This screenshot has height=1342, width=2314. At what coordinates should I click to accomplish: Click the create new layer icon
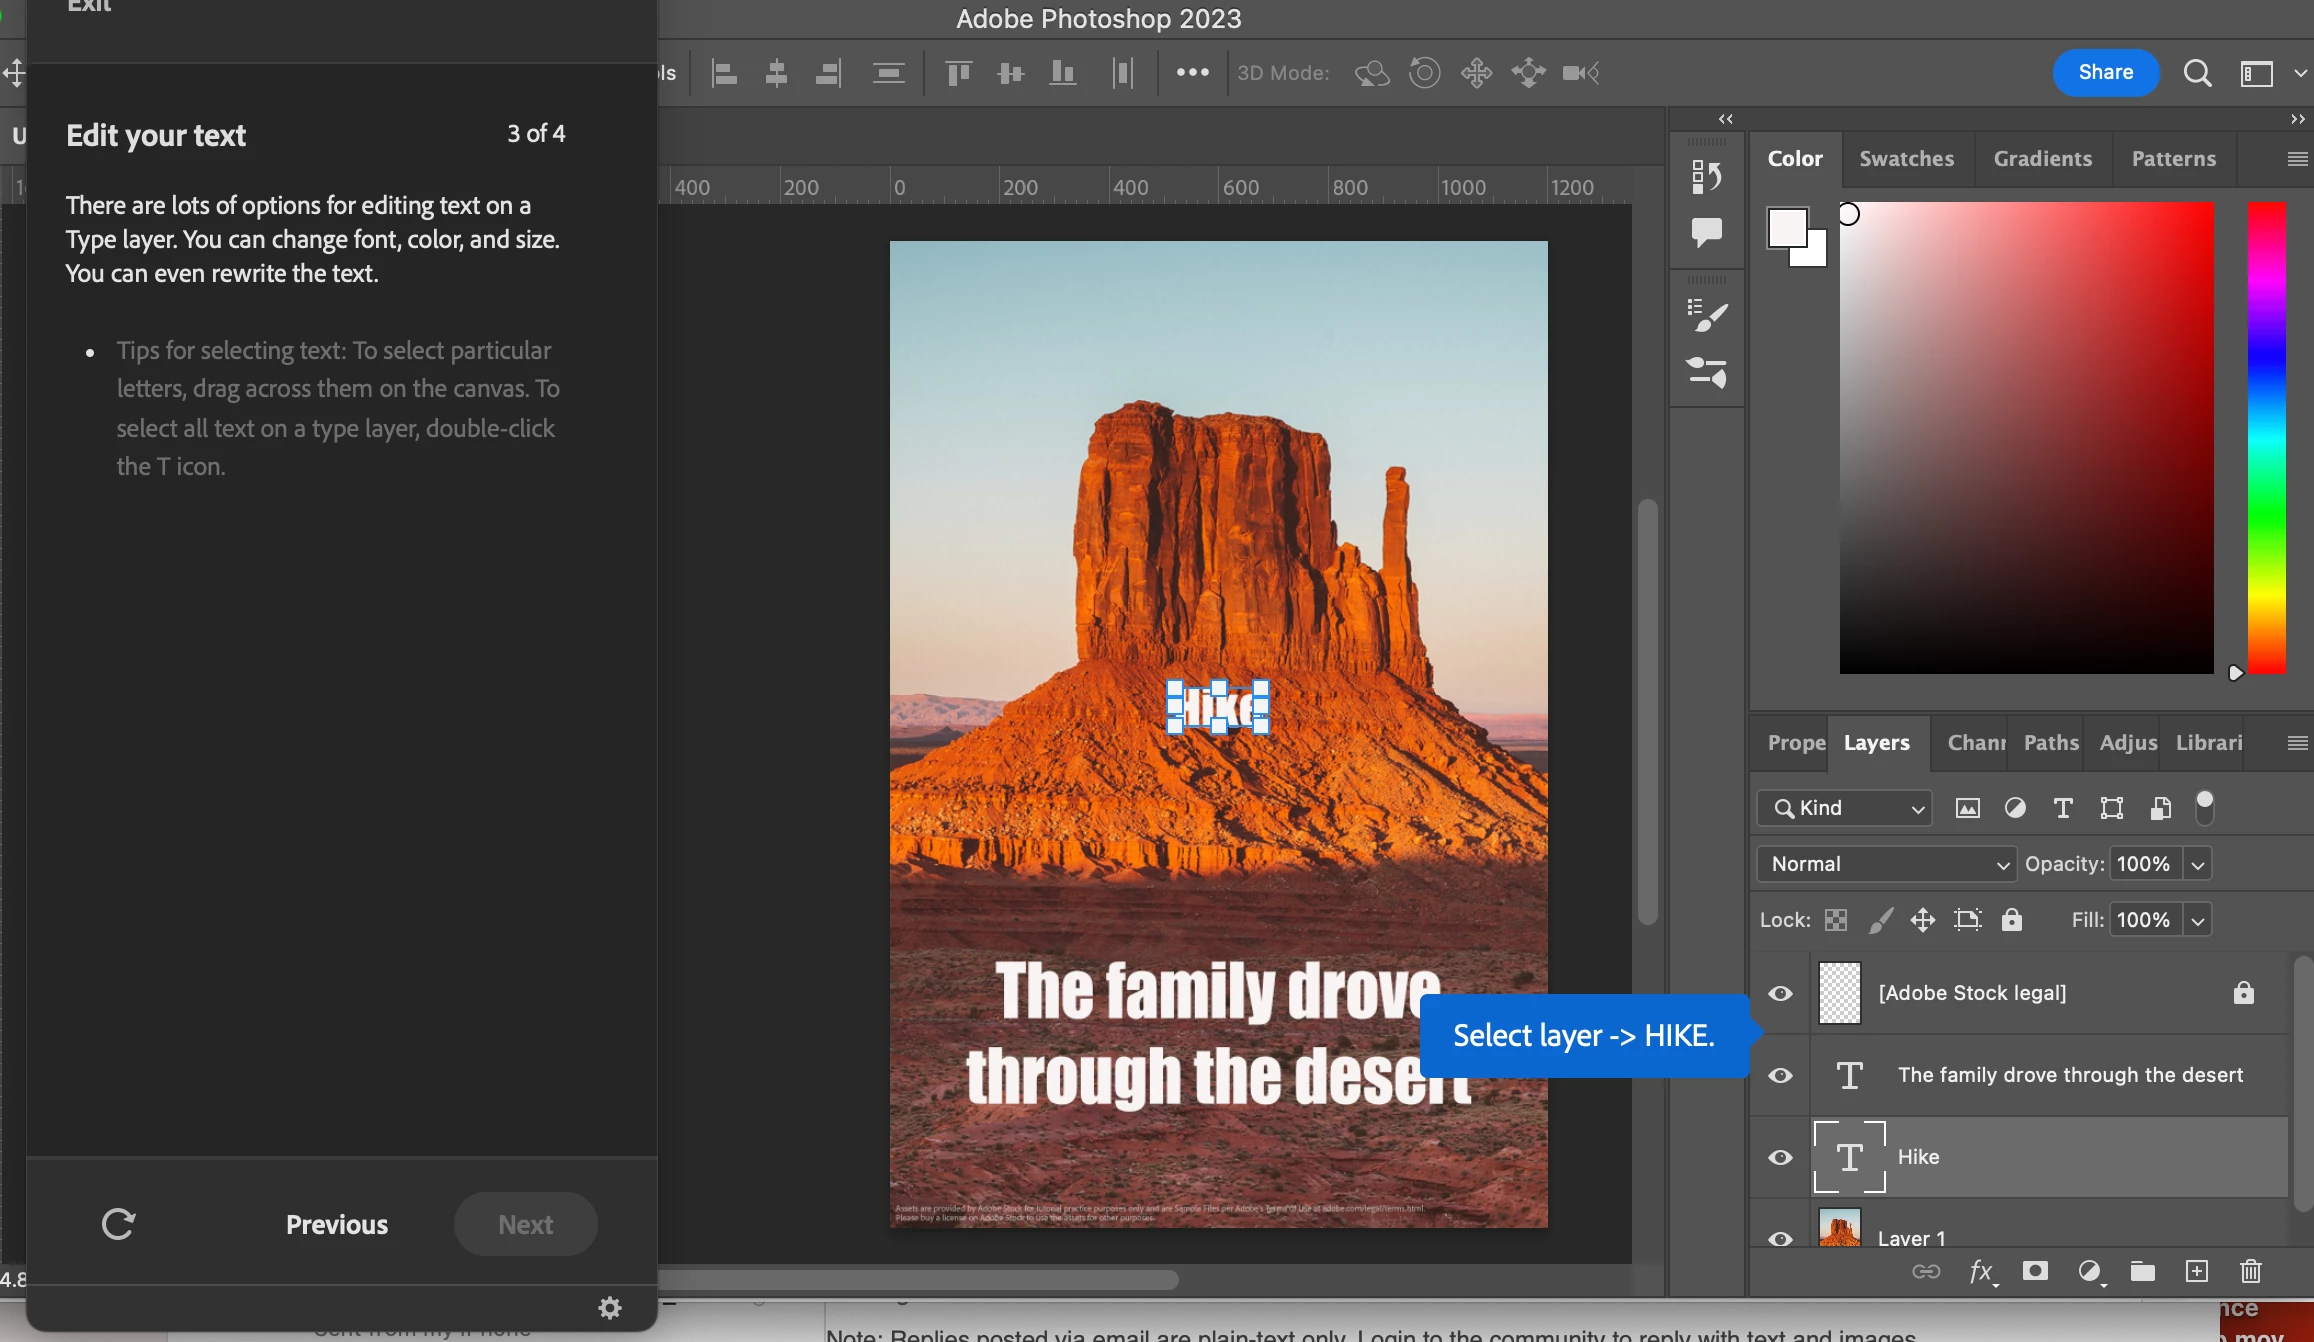2196,1271
